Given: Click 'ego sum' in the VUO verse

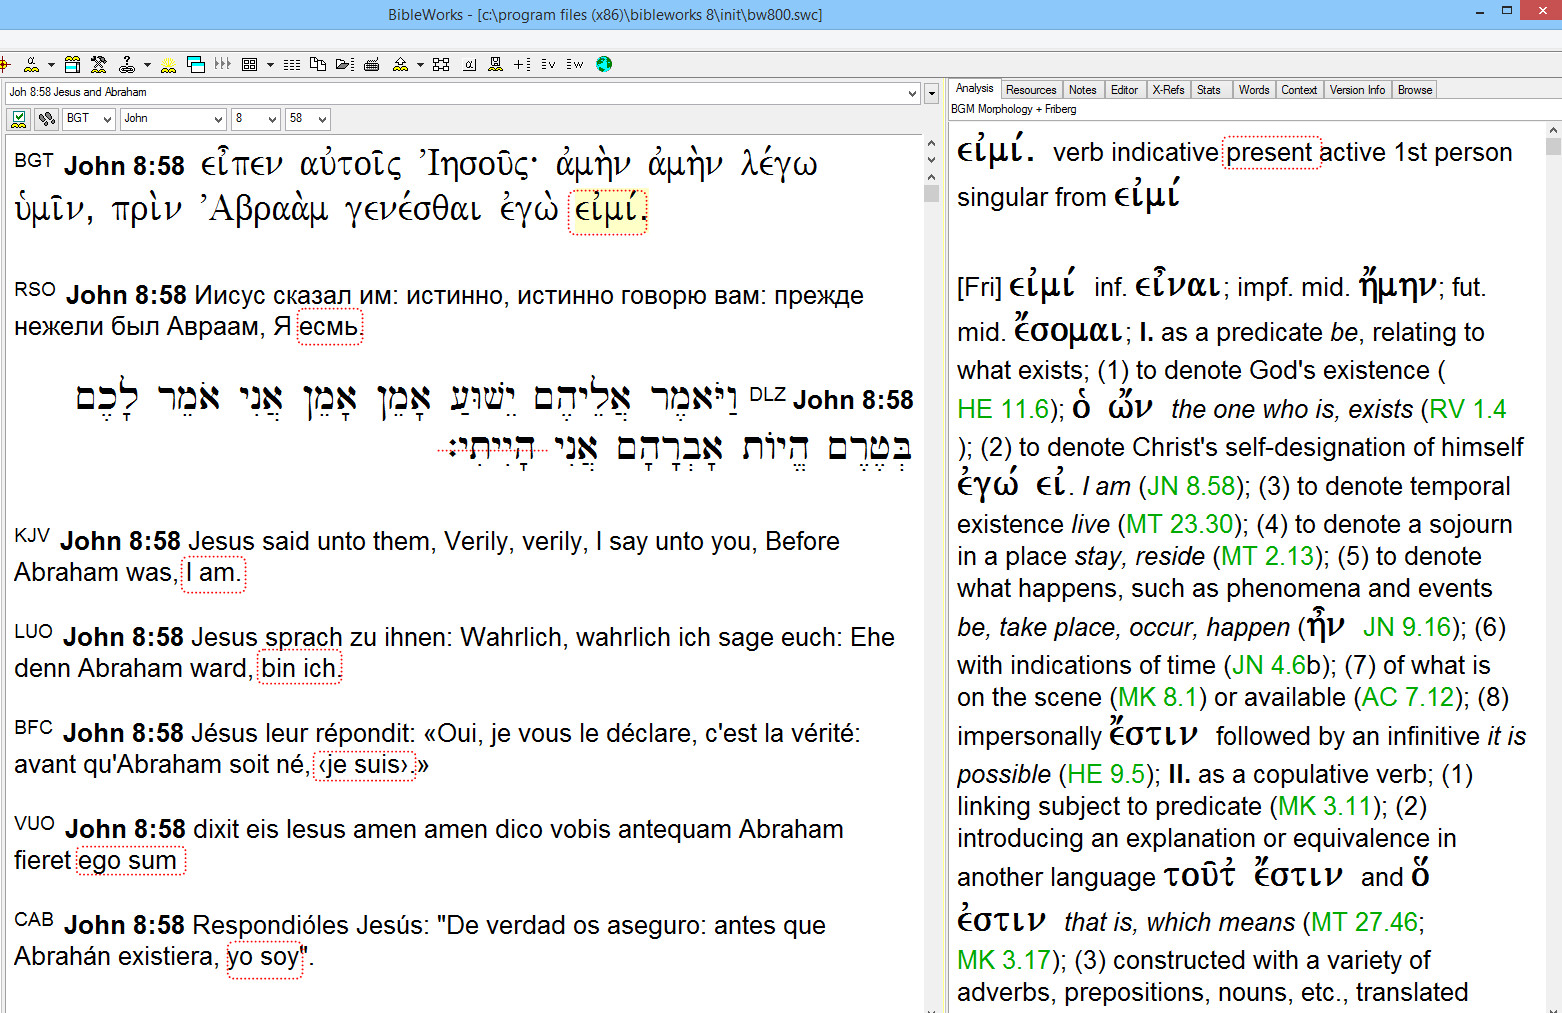Looking at the screenshot, I should click(130, 861).
